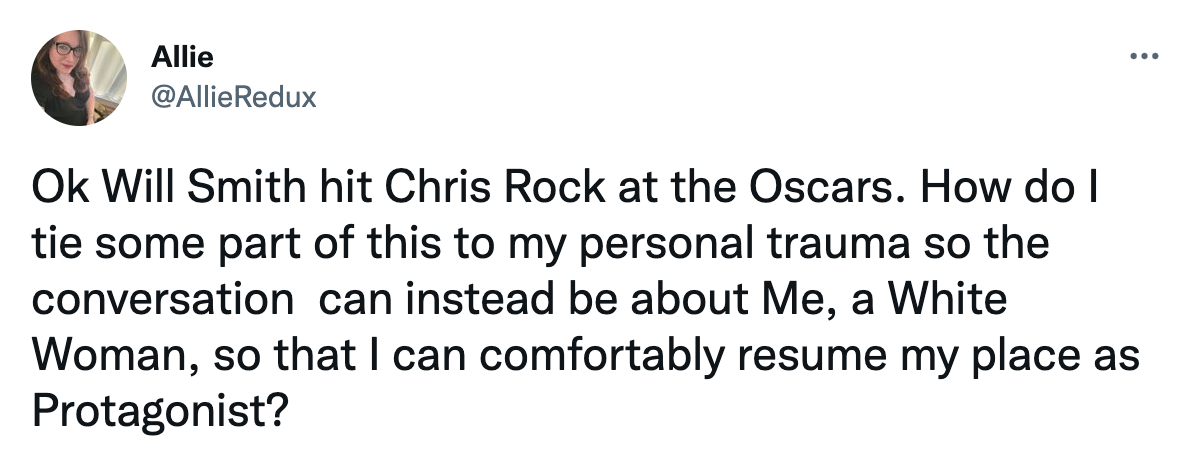Viewport: 1182px width, 462px height.
Task: Click the words "Will Smith" in the tweet
Action: [171, 190]
